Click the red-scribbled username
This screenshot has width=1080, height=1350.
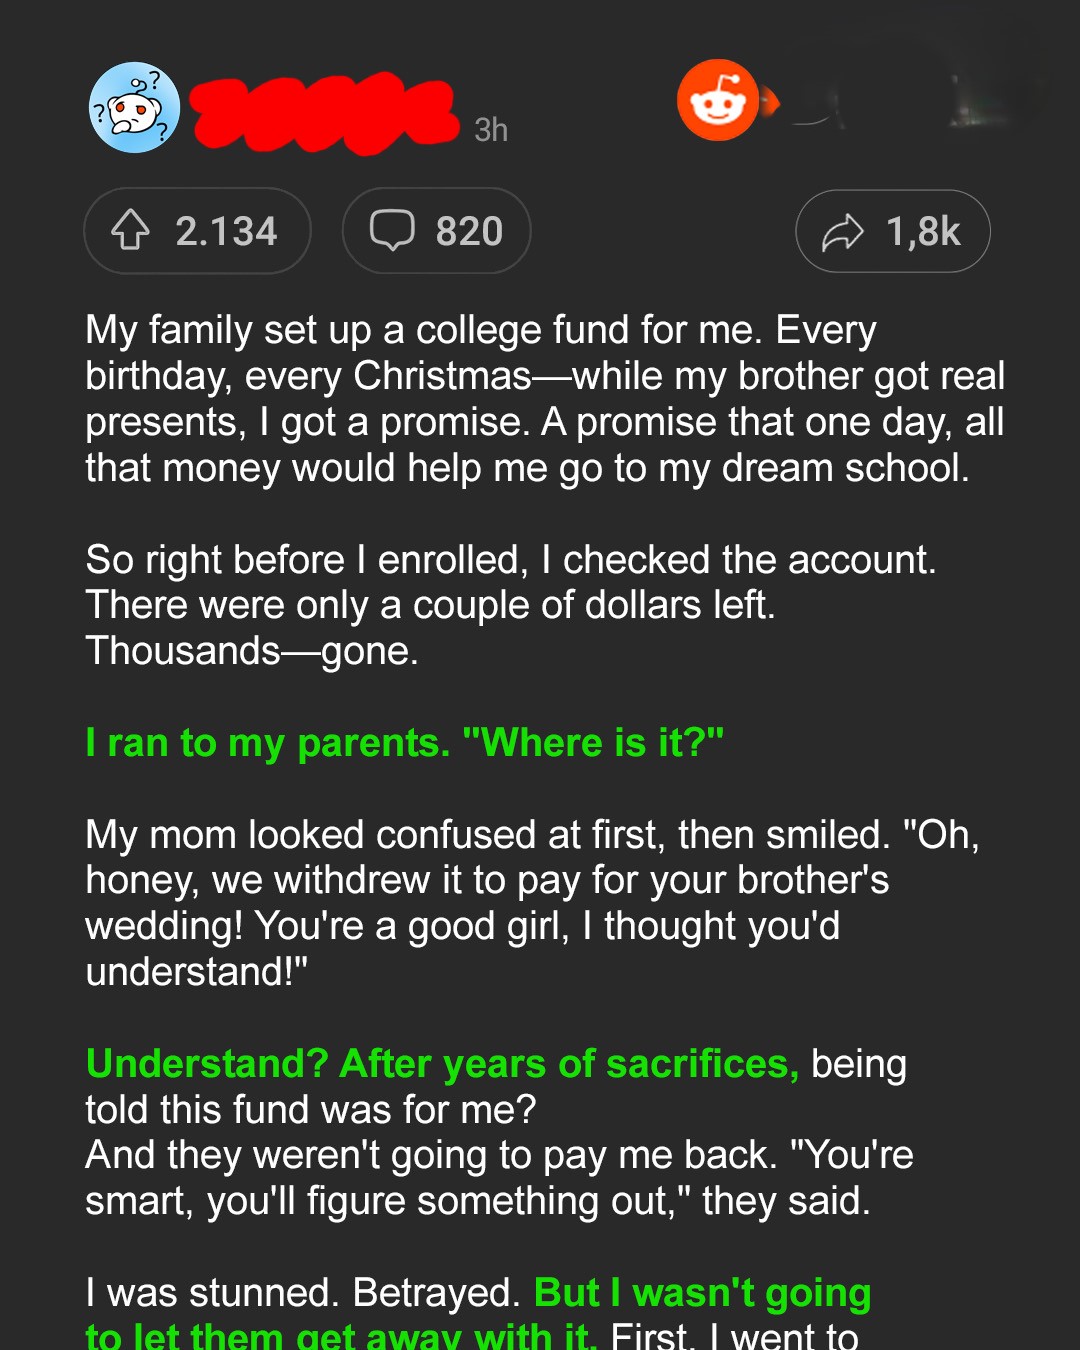324,112
